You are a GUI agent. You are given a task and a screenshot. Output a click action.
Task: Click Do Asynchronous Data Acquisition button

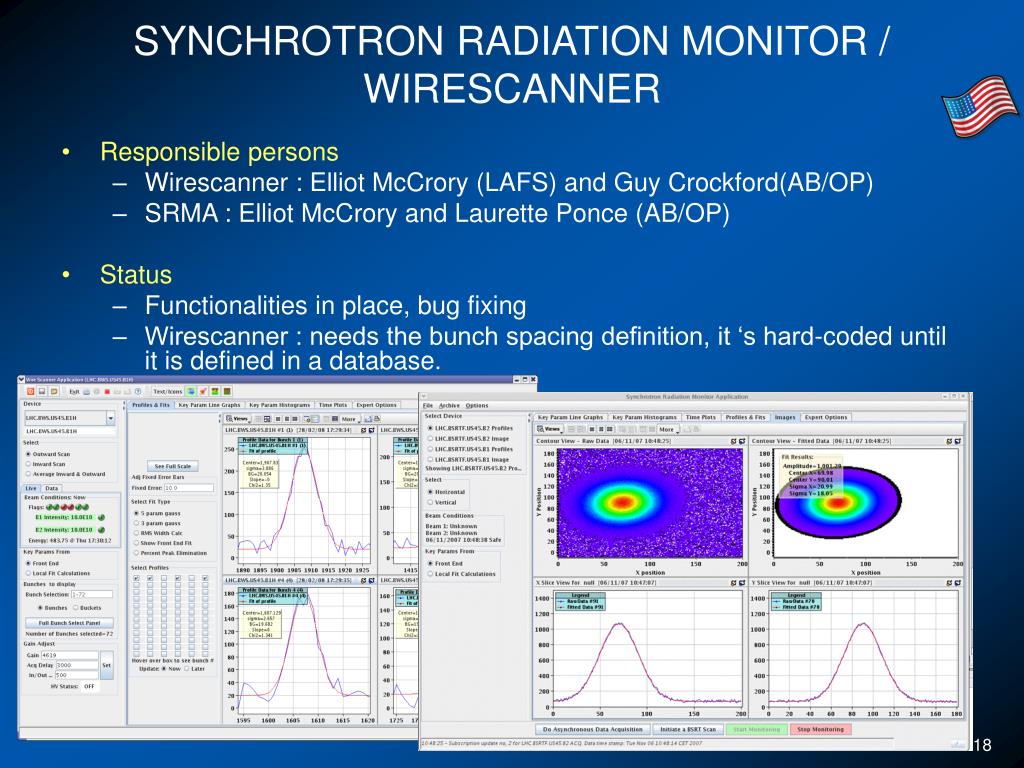coord(593,729)
